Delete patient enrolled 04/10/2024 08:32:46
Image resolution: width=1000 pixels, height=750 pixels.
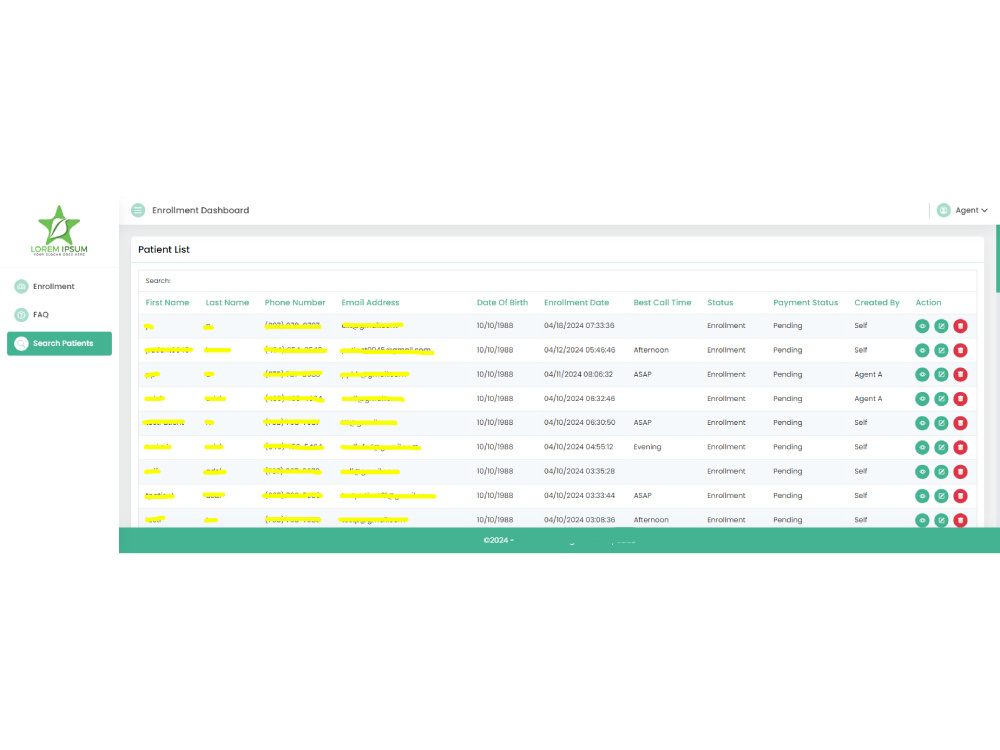pos(960,399)
